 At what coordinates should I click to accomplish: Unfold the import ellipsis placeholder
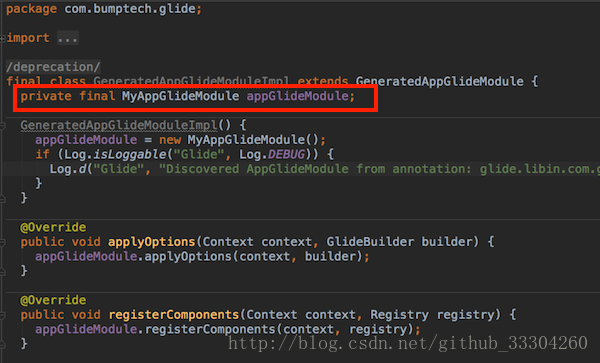click(x=68, y=38)
